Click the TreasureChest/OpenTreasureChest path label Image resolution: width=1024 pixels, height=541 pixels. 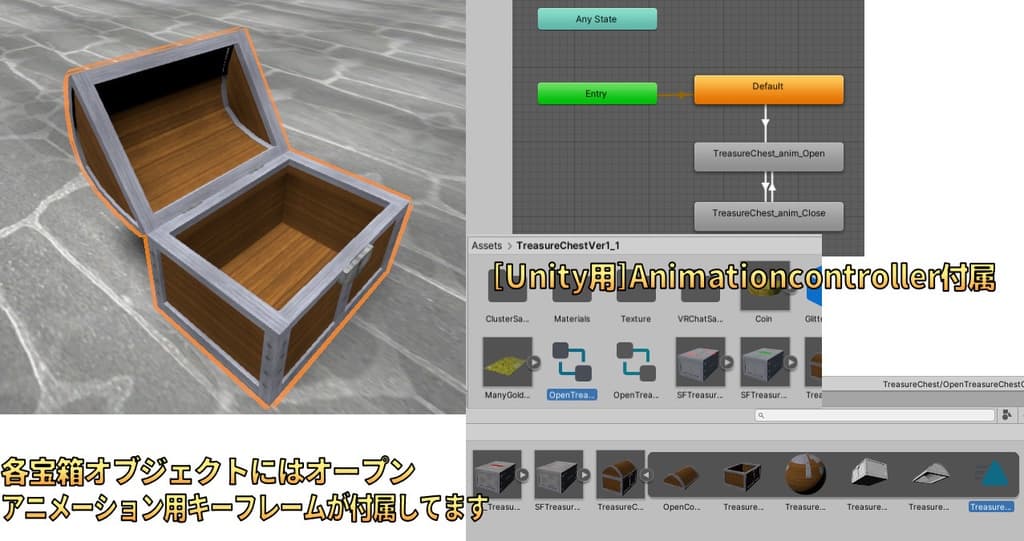953,384
